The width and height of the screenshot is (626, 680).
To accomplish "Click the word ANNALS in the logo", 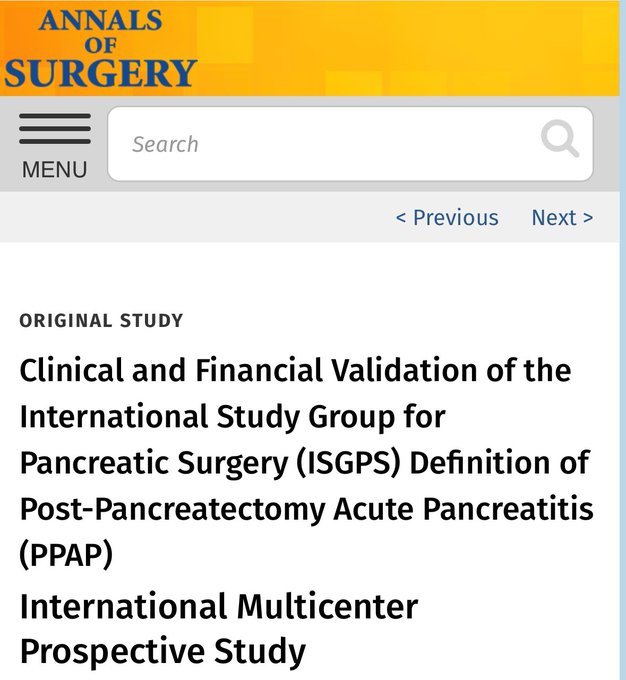I will click(101, 20).
